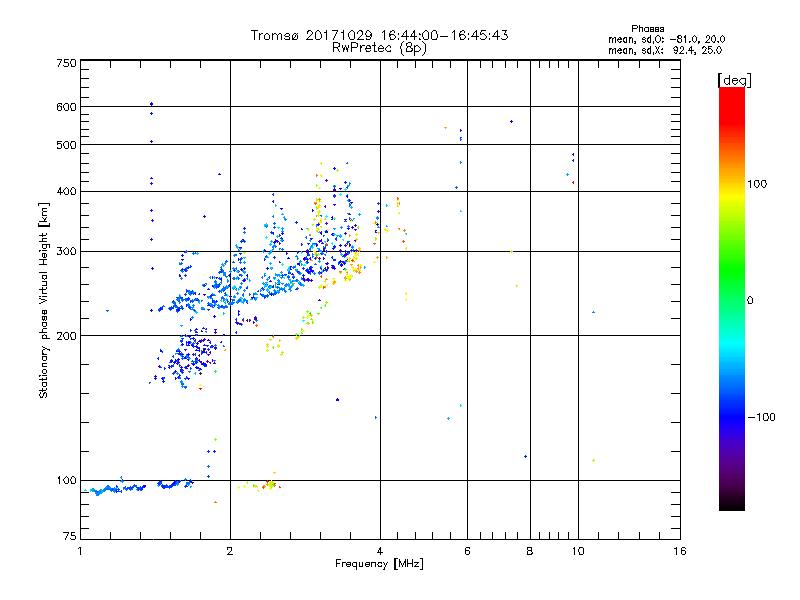
Task: Click the 'mean, sd,X: 92.4, 25.0' line
Action: point(665,50)
